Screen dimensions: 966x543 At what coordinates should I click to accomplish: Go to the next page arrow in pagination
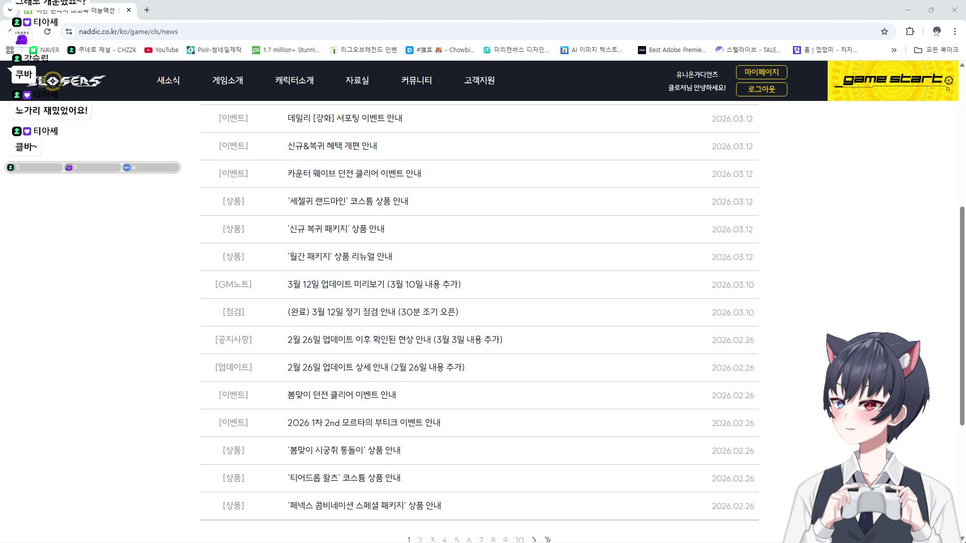coord(534,539)
